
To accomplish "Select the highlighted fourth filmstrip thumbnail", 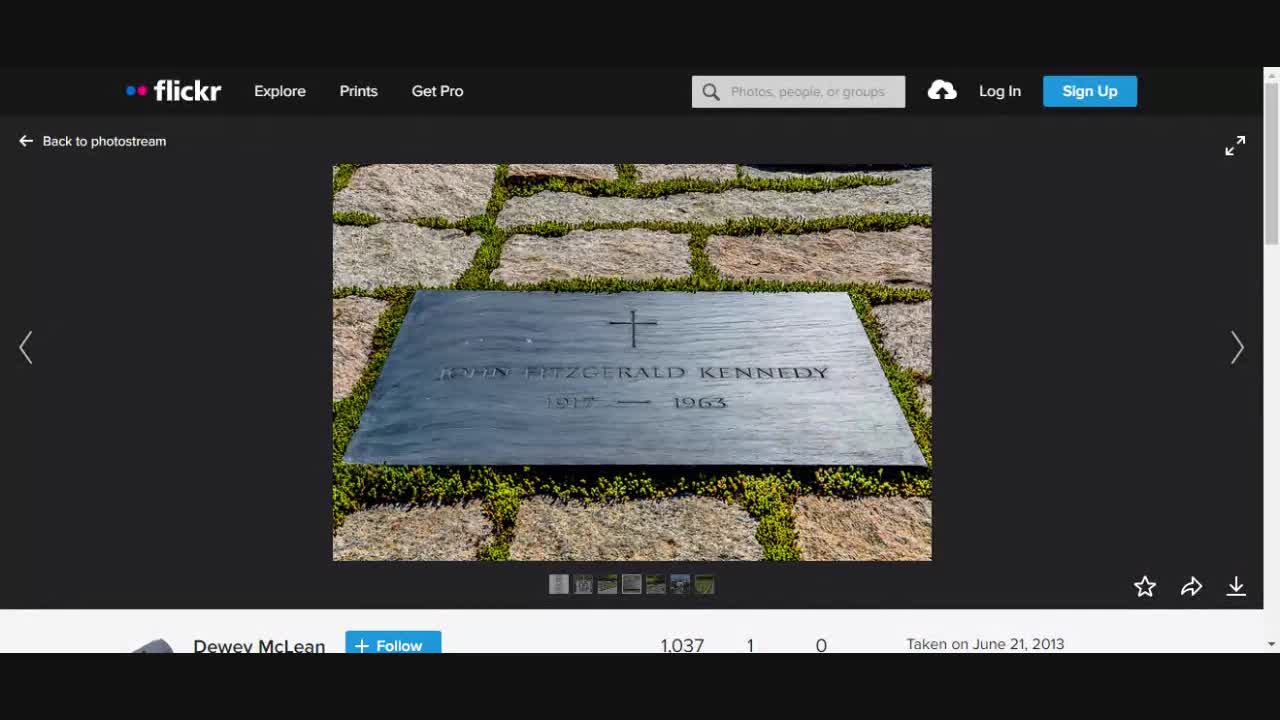I will tap(631, 584).
